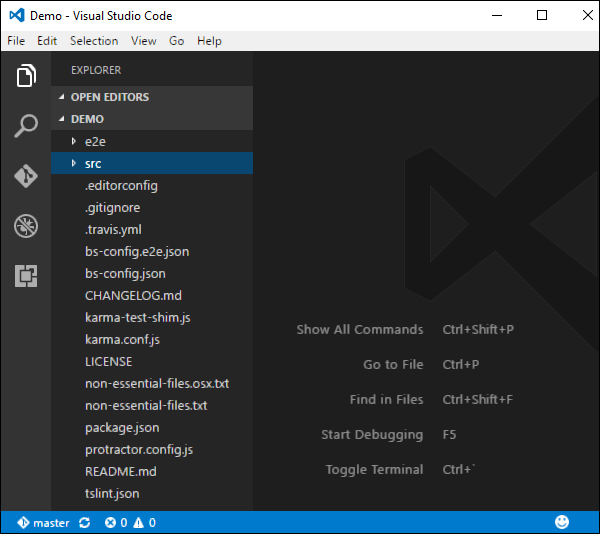Open the Help menu
Image resolution: width=600 pixels, height=534 pixels.
coord(209,41)
